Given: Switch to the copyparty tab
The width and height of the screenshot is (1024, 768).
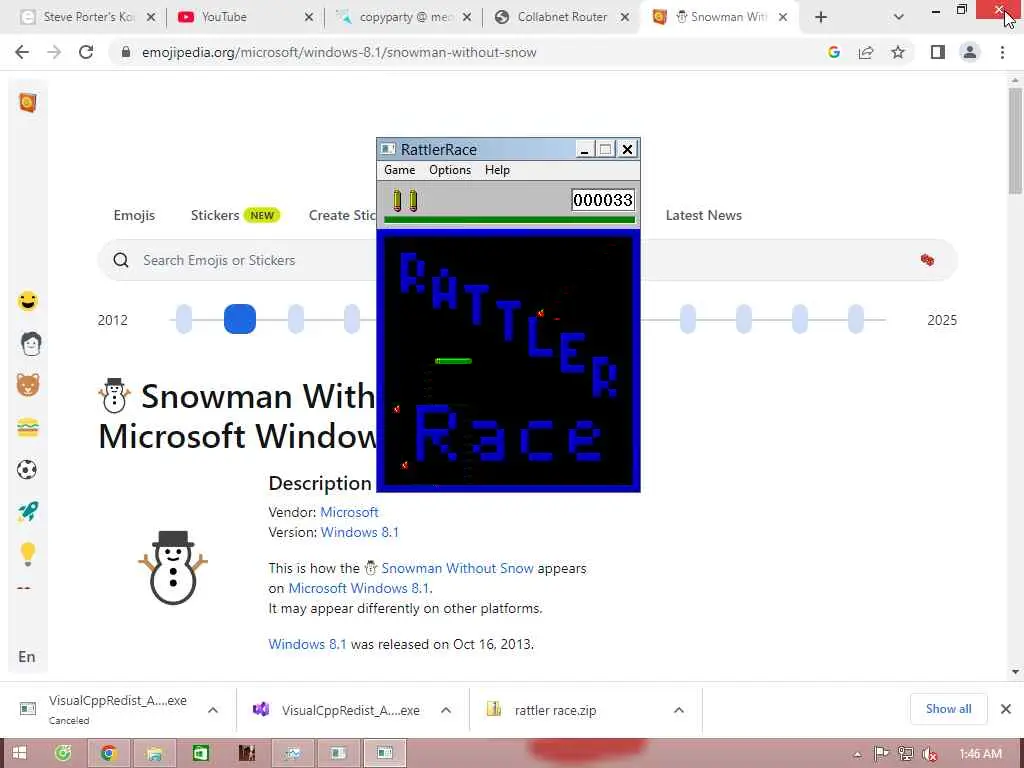Looking at the screenshot, I should (x=406, y=17).
